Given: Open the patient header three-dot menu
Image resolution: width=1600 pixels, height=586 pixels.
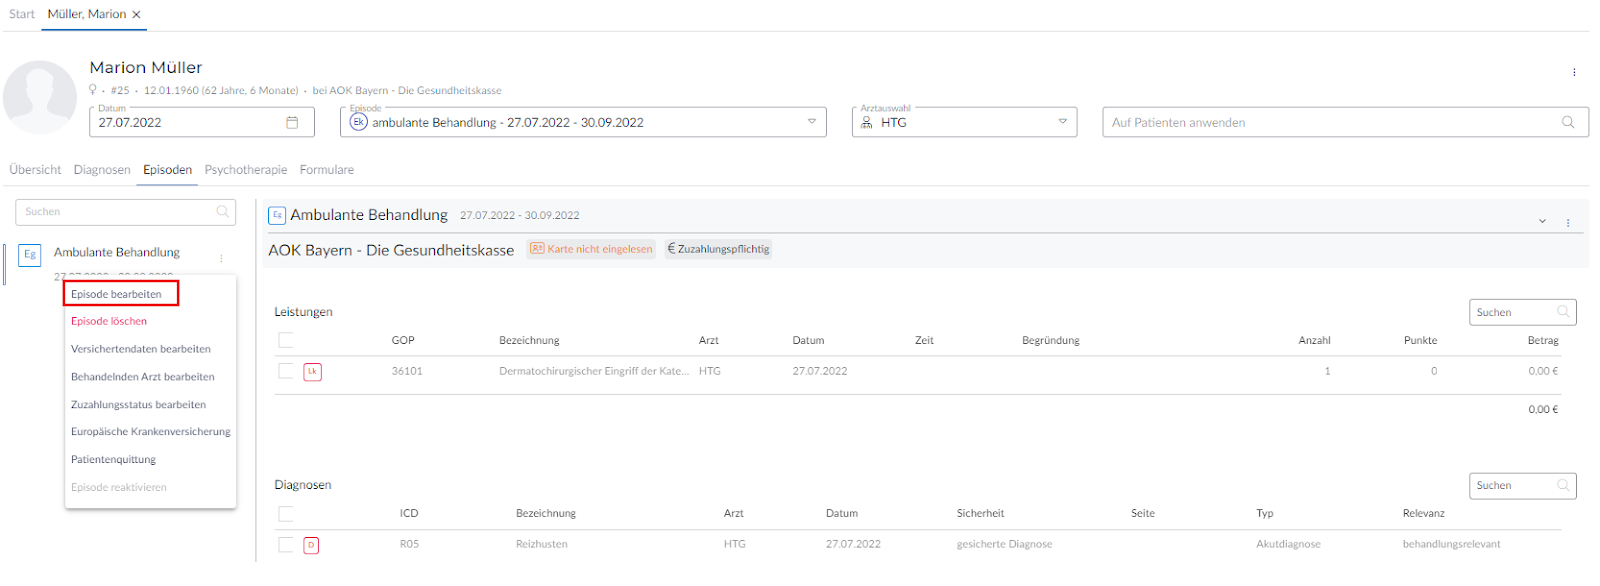Looking at the screenshot, I should 1573,72.
